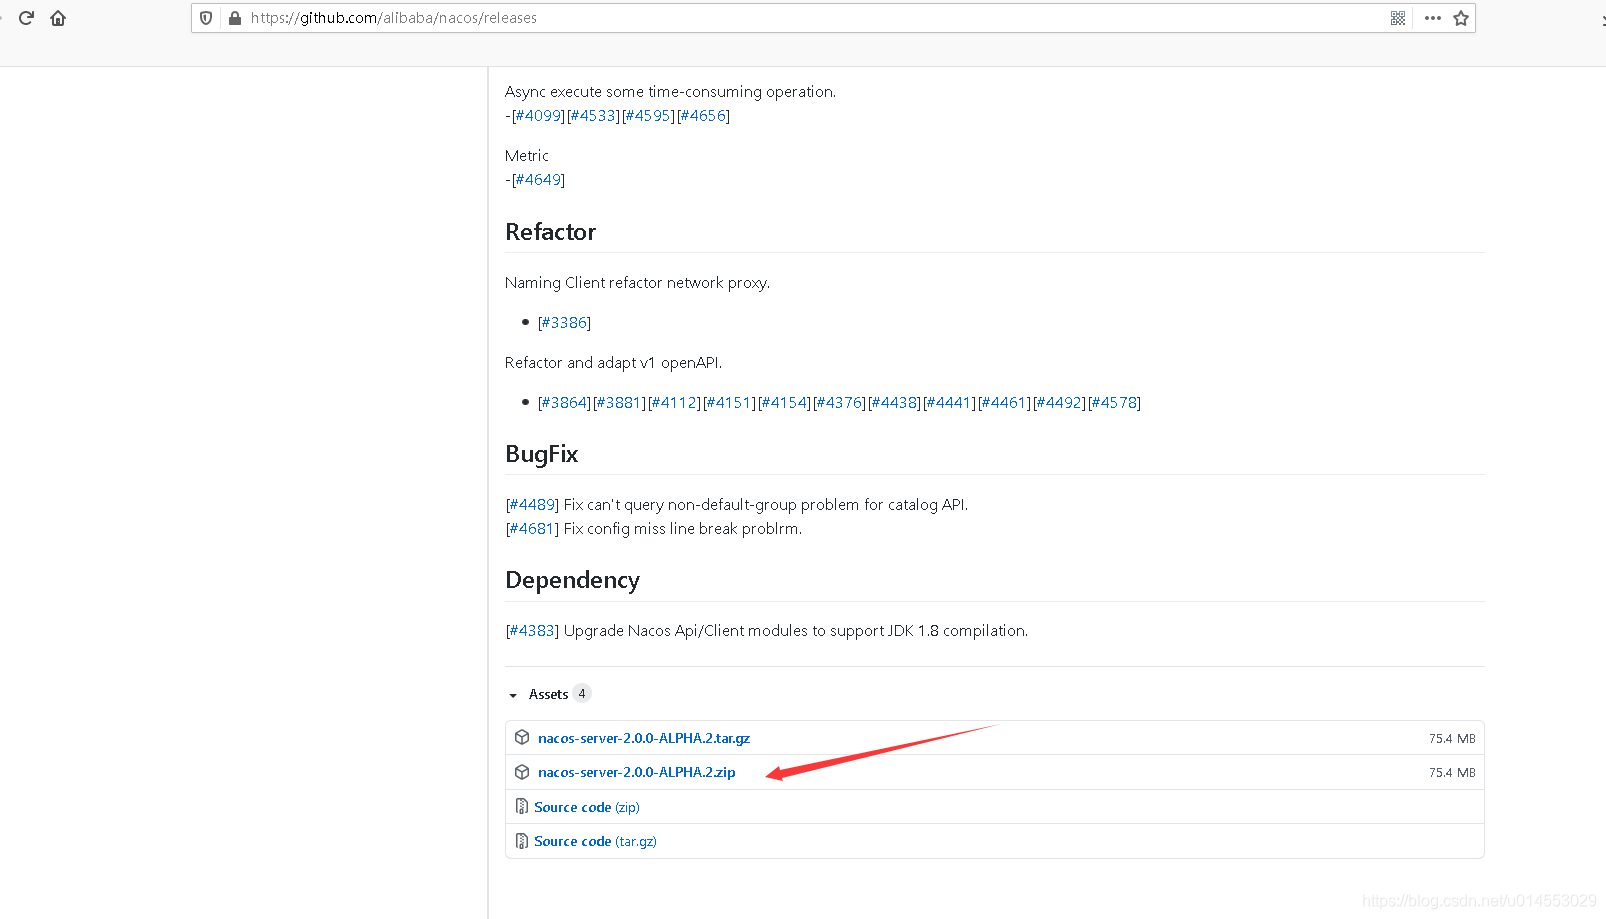The height and width of the screenshot is (919, 1606).
Task: Open issue #4376 link
Action: tap(839, 403)
